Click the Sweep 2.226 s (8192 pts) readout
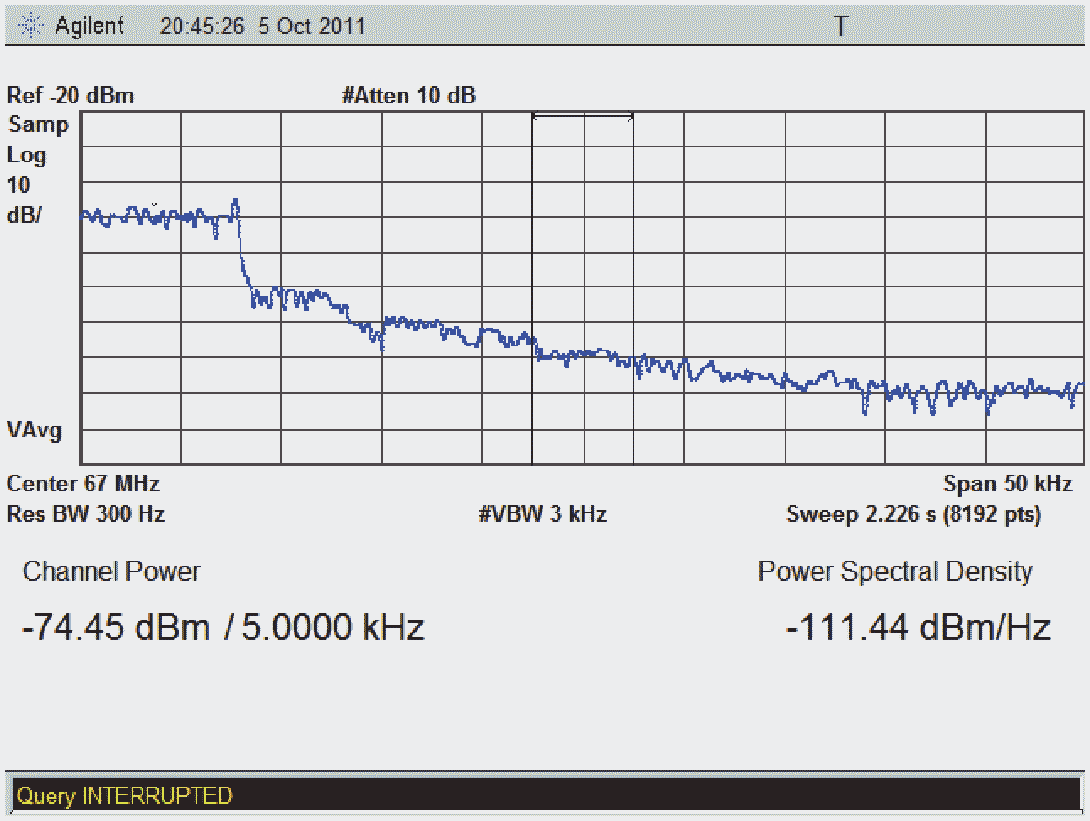This screenshot has width=1090, height=821. click(913, 514)
